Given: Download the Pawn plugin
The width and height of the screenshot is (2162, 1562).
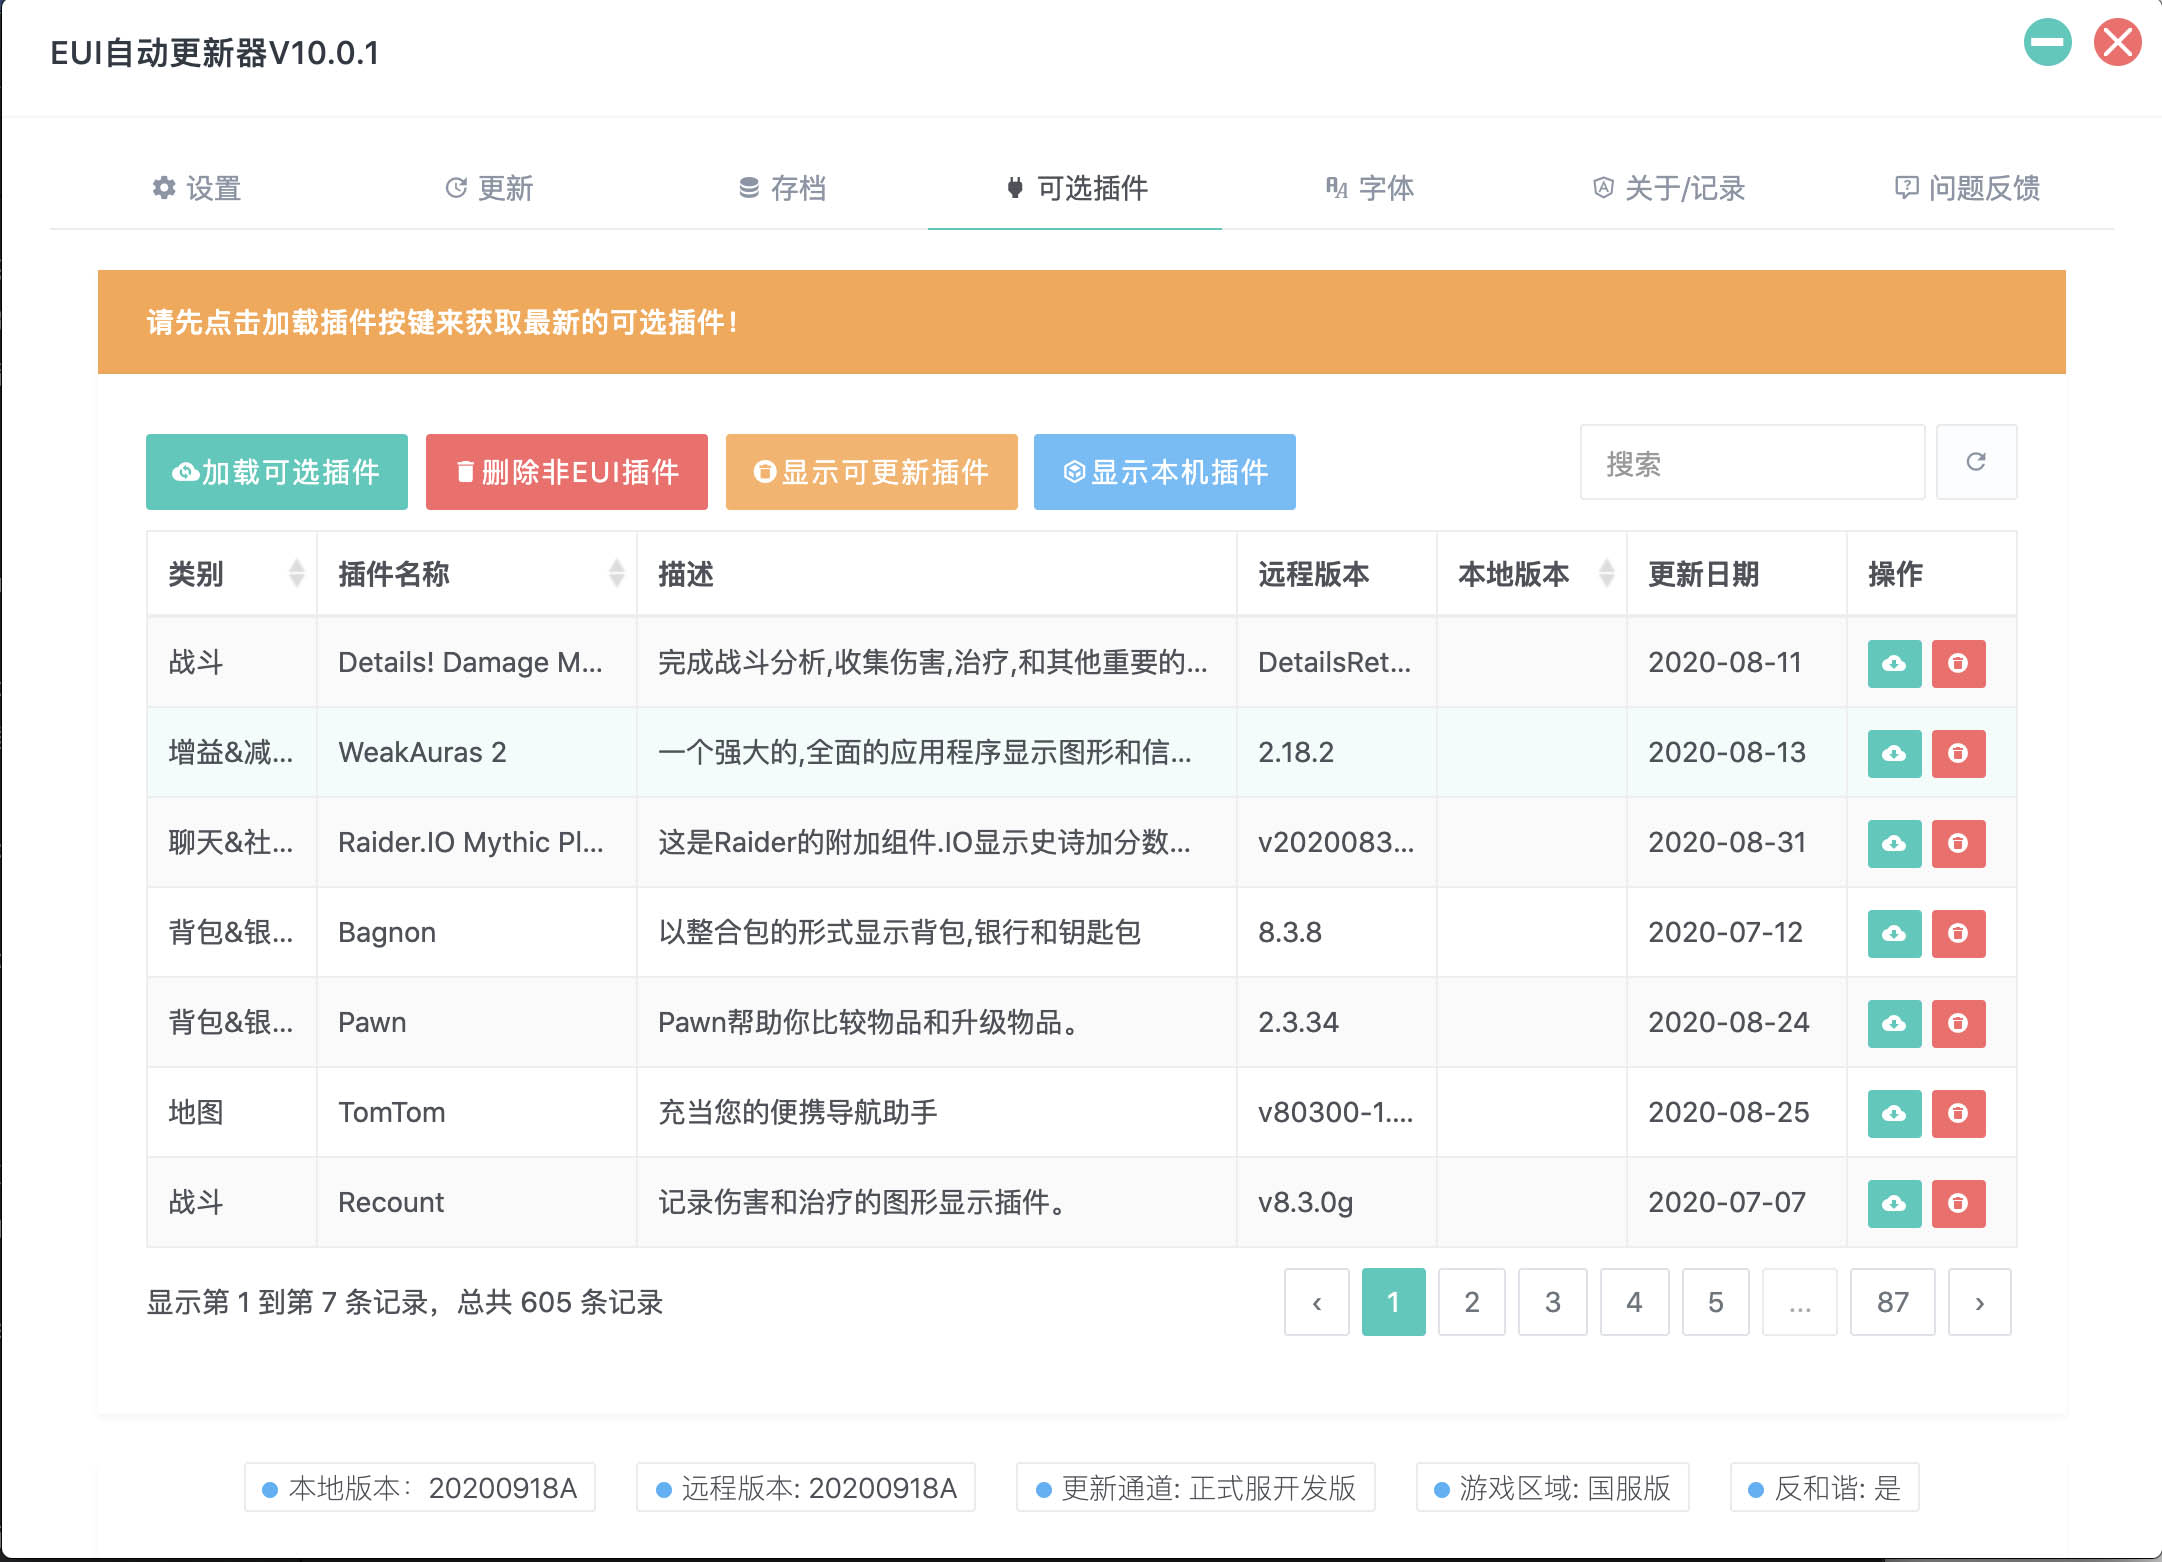Looking at the screenshot, I should point(1894,1023).
